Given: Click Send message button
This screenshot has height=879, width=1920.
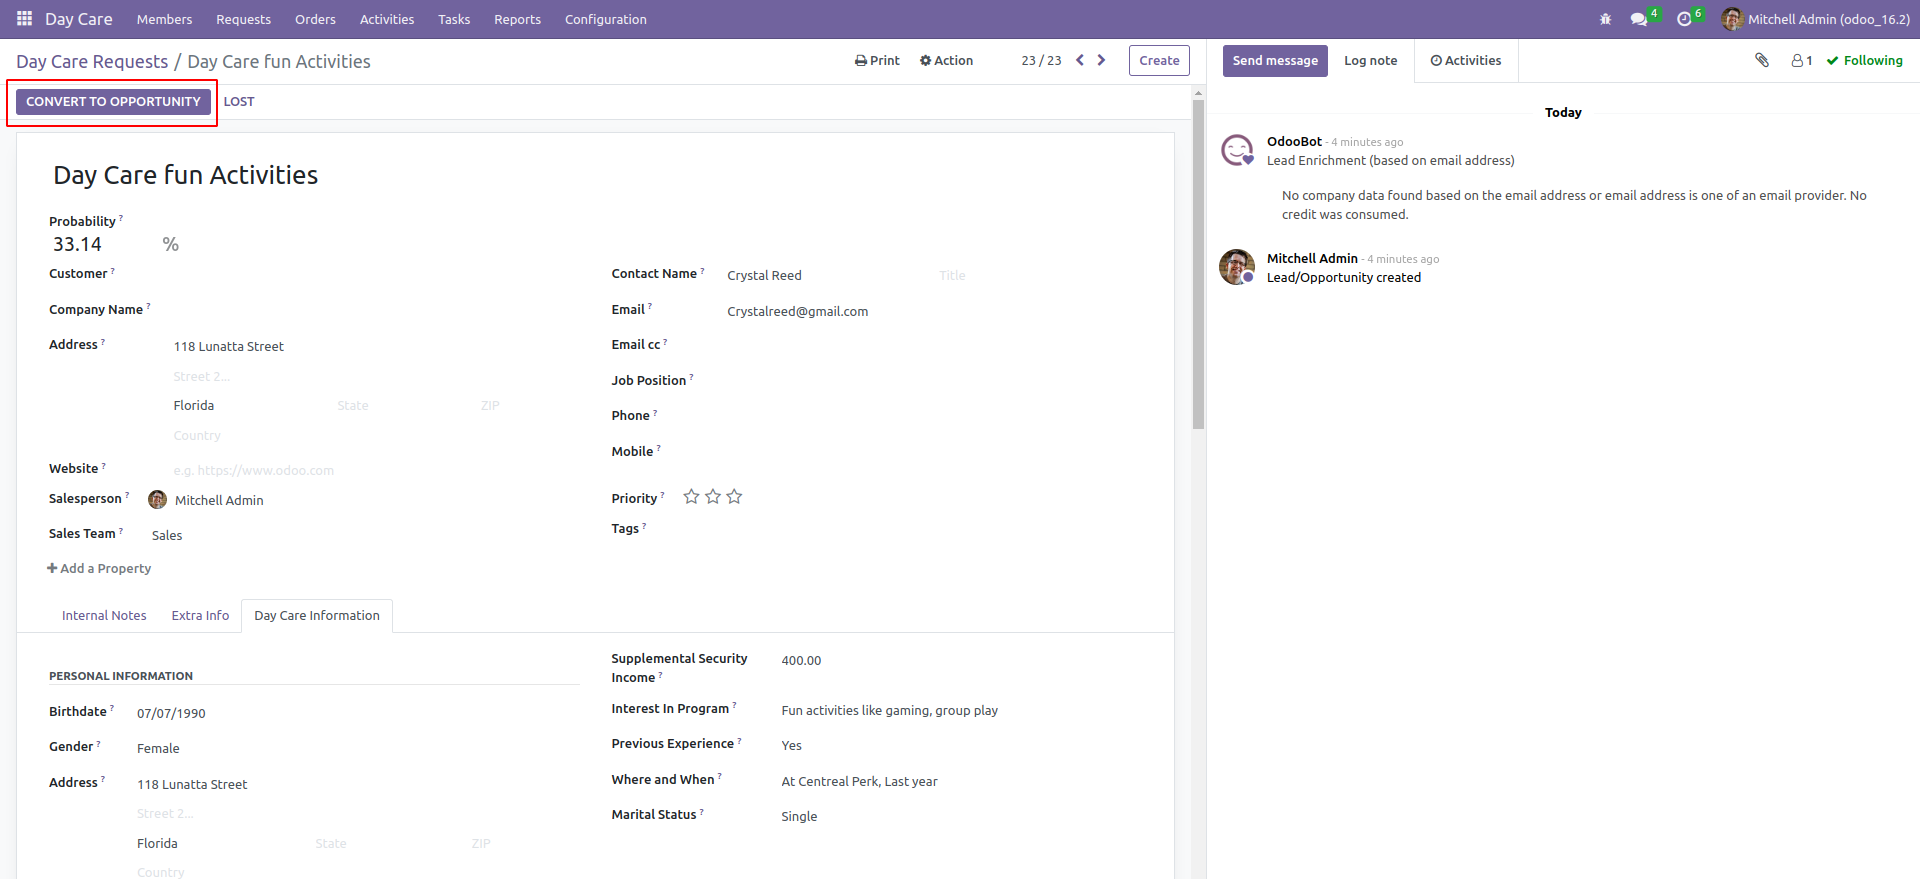Looking at the screenshot, I should coord(1275,60).
